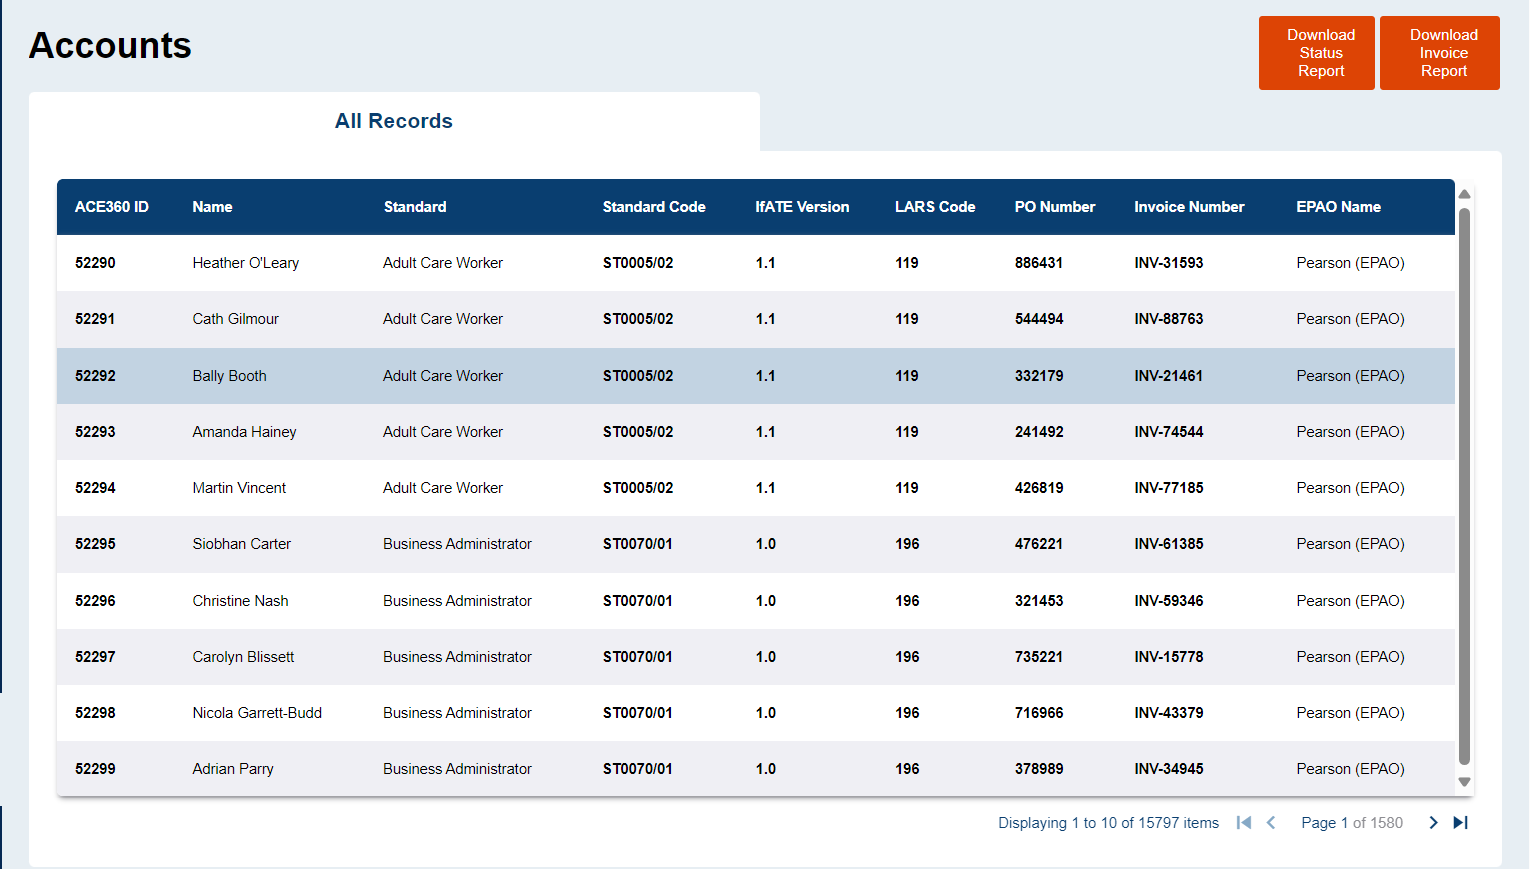
Task: Click the table scrollbar down arrow
Action: pyautogui.click(x=1464, y=782)
